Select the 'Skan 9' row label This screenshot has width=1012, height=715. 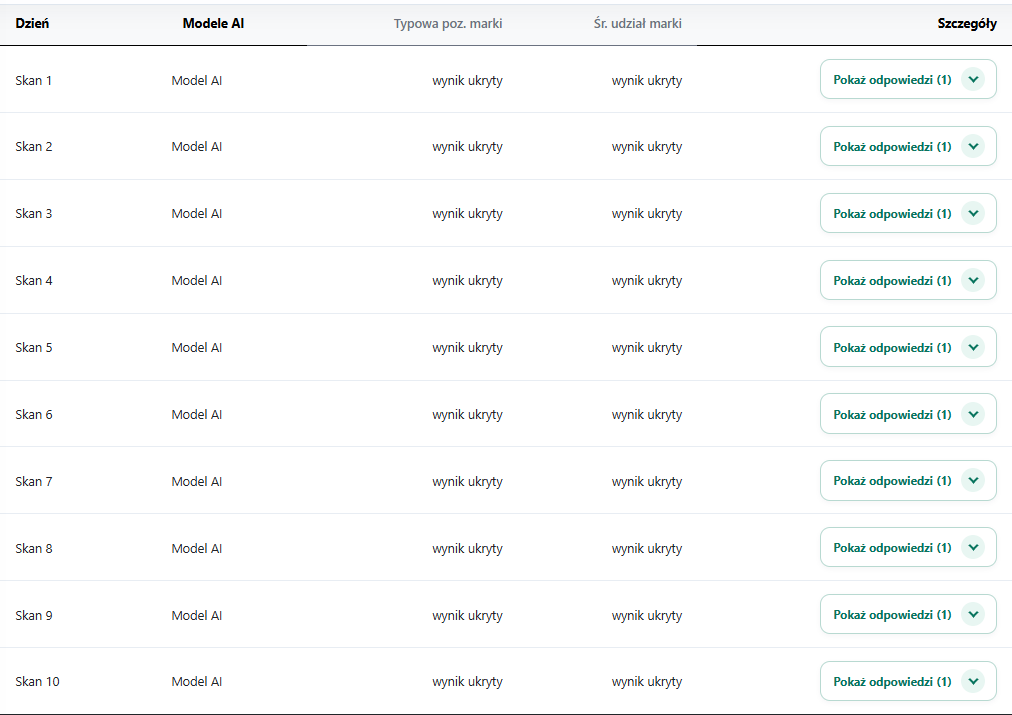(x=34, y=616)
